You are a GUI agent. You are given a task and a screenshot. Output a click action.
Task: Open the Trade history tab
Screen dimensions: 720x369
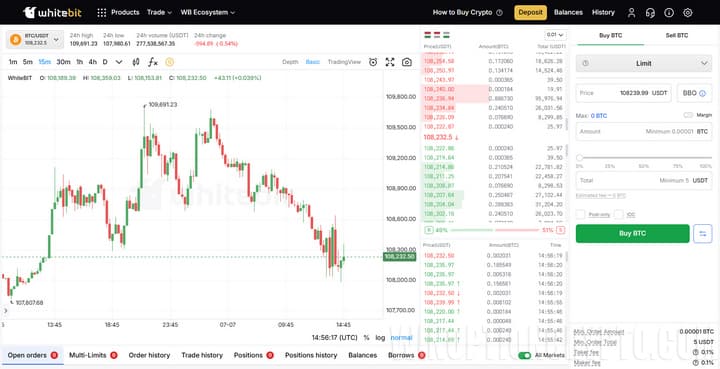[x=202, y=355]
